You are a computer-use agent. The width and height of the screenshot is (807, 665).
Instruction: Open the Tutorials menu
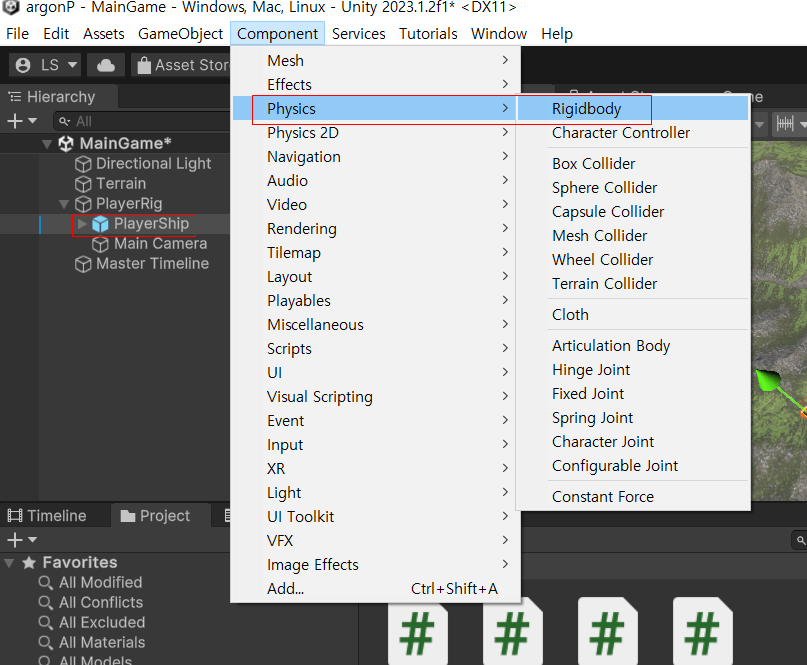[x=428, y=34]
